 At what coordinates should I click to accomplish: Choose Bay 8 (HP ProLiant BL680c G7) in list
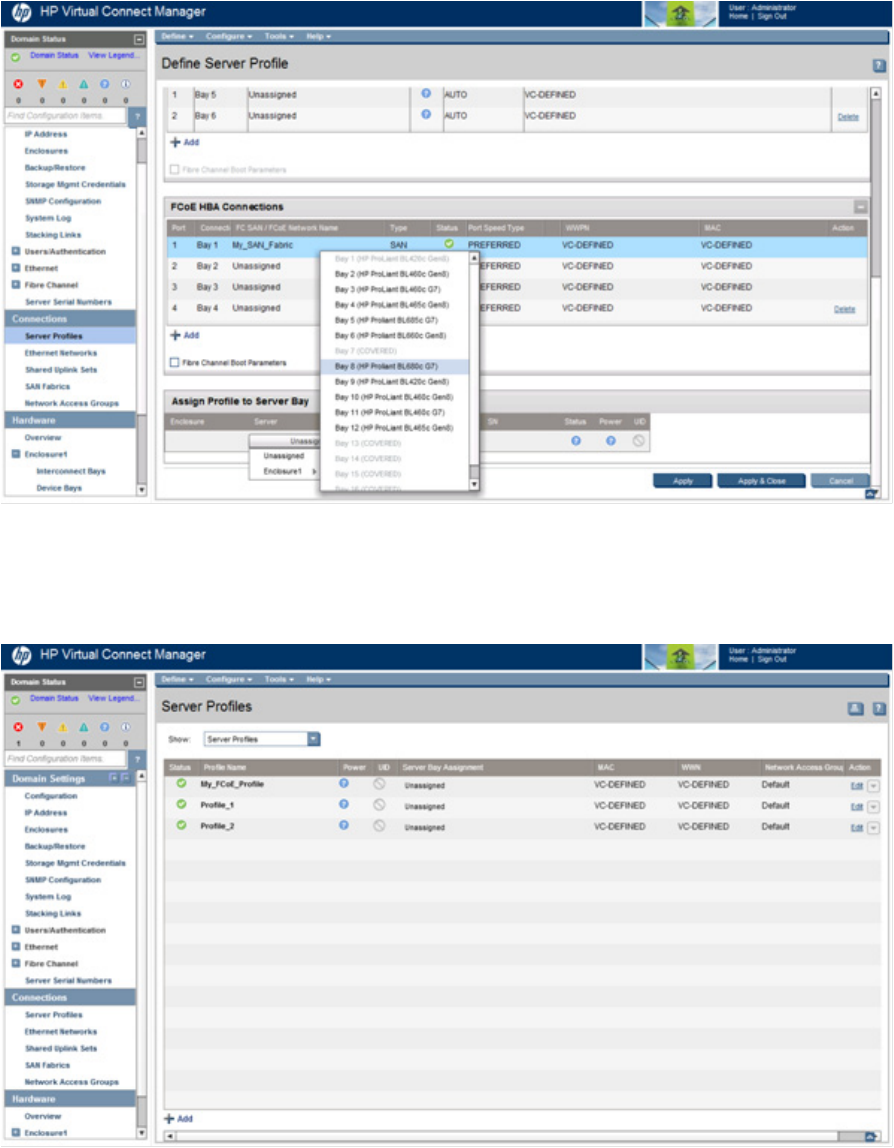[395, 366]
